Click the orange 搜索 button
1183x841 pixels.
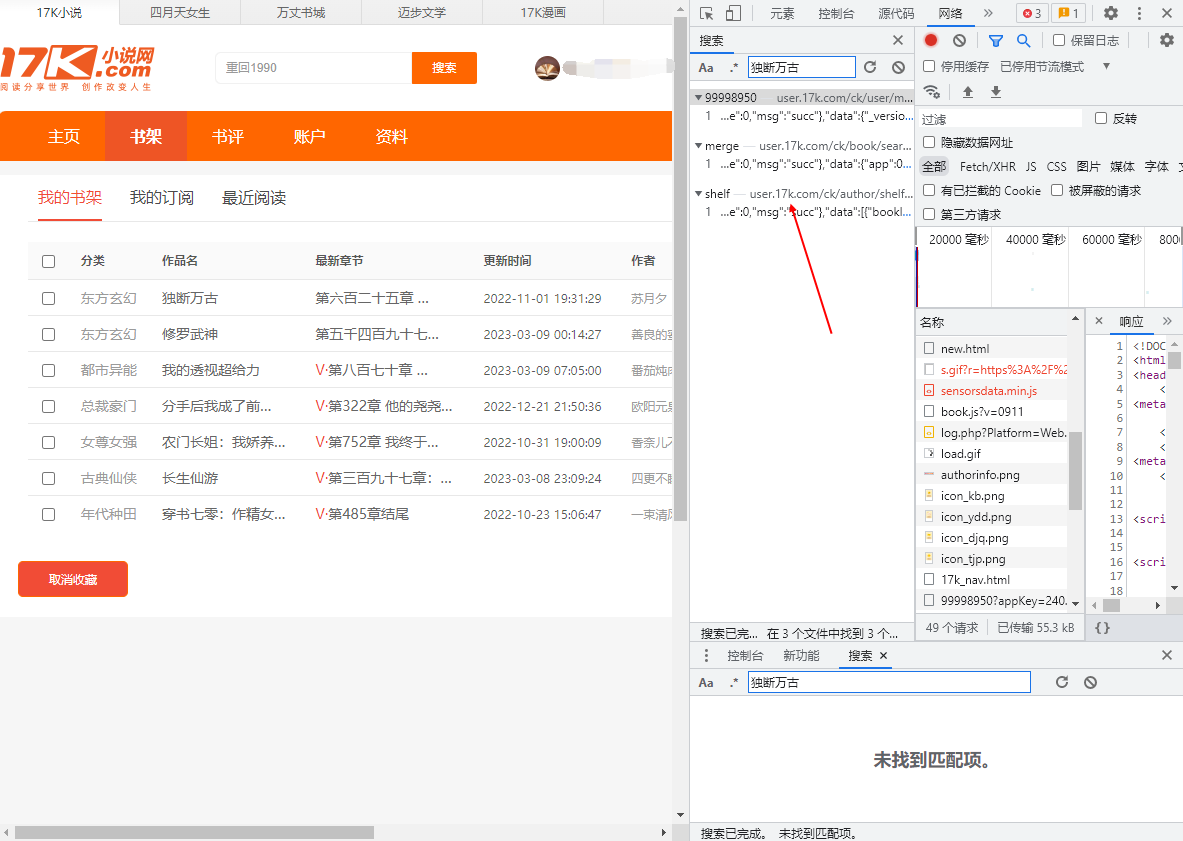tap(444, 68)
